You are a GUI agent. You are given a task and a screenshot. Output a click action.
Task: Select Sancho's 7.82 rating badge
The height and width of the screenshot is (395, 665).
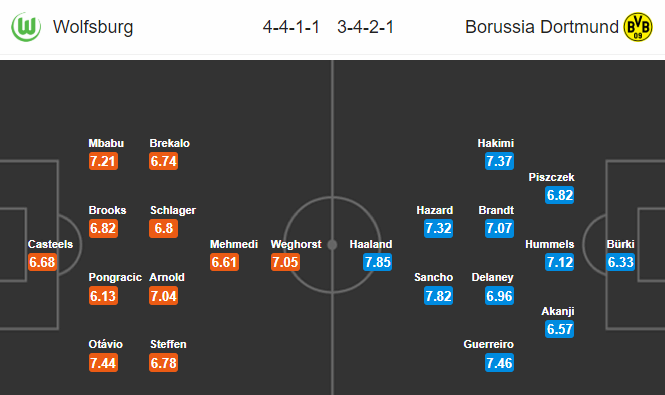coord(439,296)
